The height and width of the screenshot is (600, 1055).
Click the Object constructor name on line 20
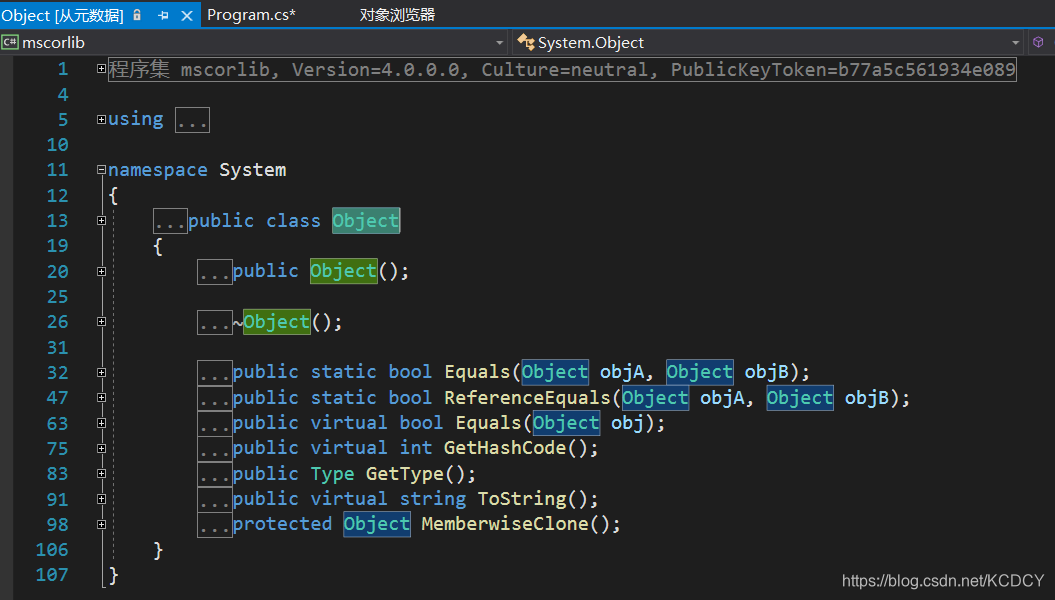click(x=344, y=271)
